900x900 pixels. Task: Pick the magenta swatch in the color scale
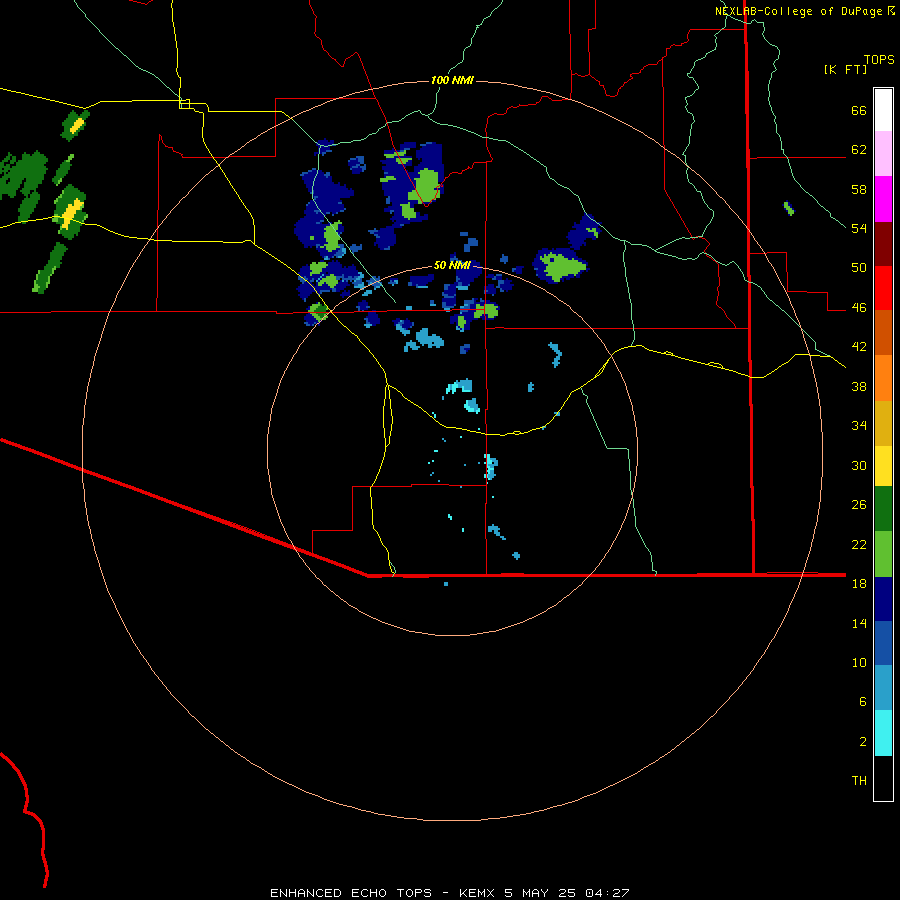883,199
